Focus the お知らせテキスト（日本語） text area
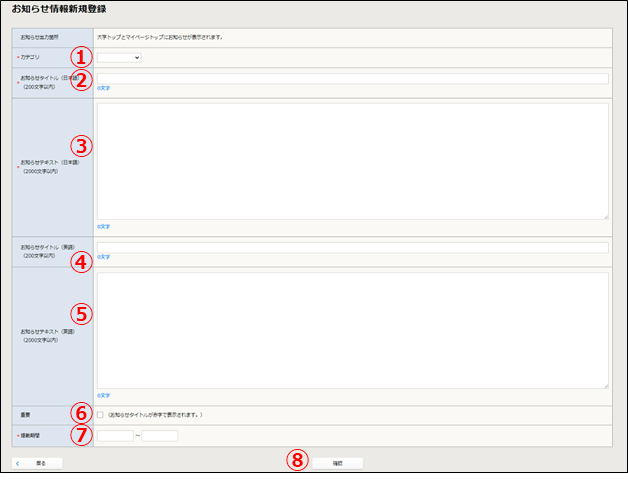This screenshot has width=628, height=493. (352, 160)
